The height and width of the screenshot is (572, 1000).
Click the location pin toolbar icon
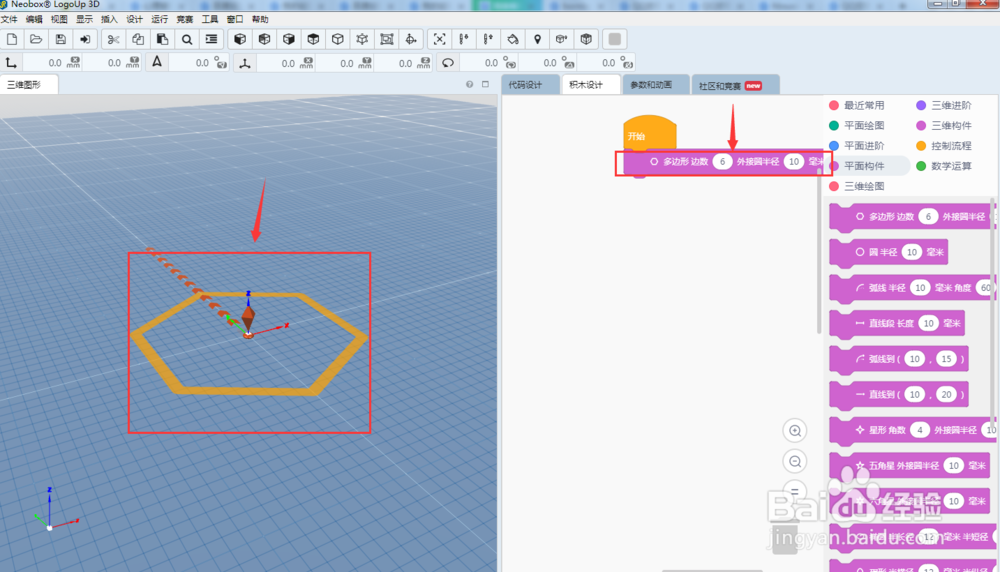pyautogui.click(x=537, y=40)
